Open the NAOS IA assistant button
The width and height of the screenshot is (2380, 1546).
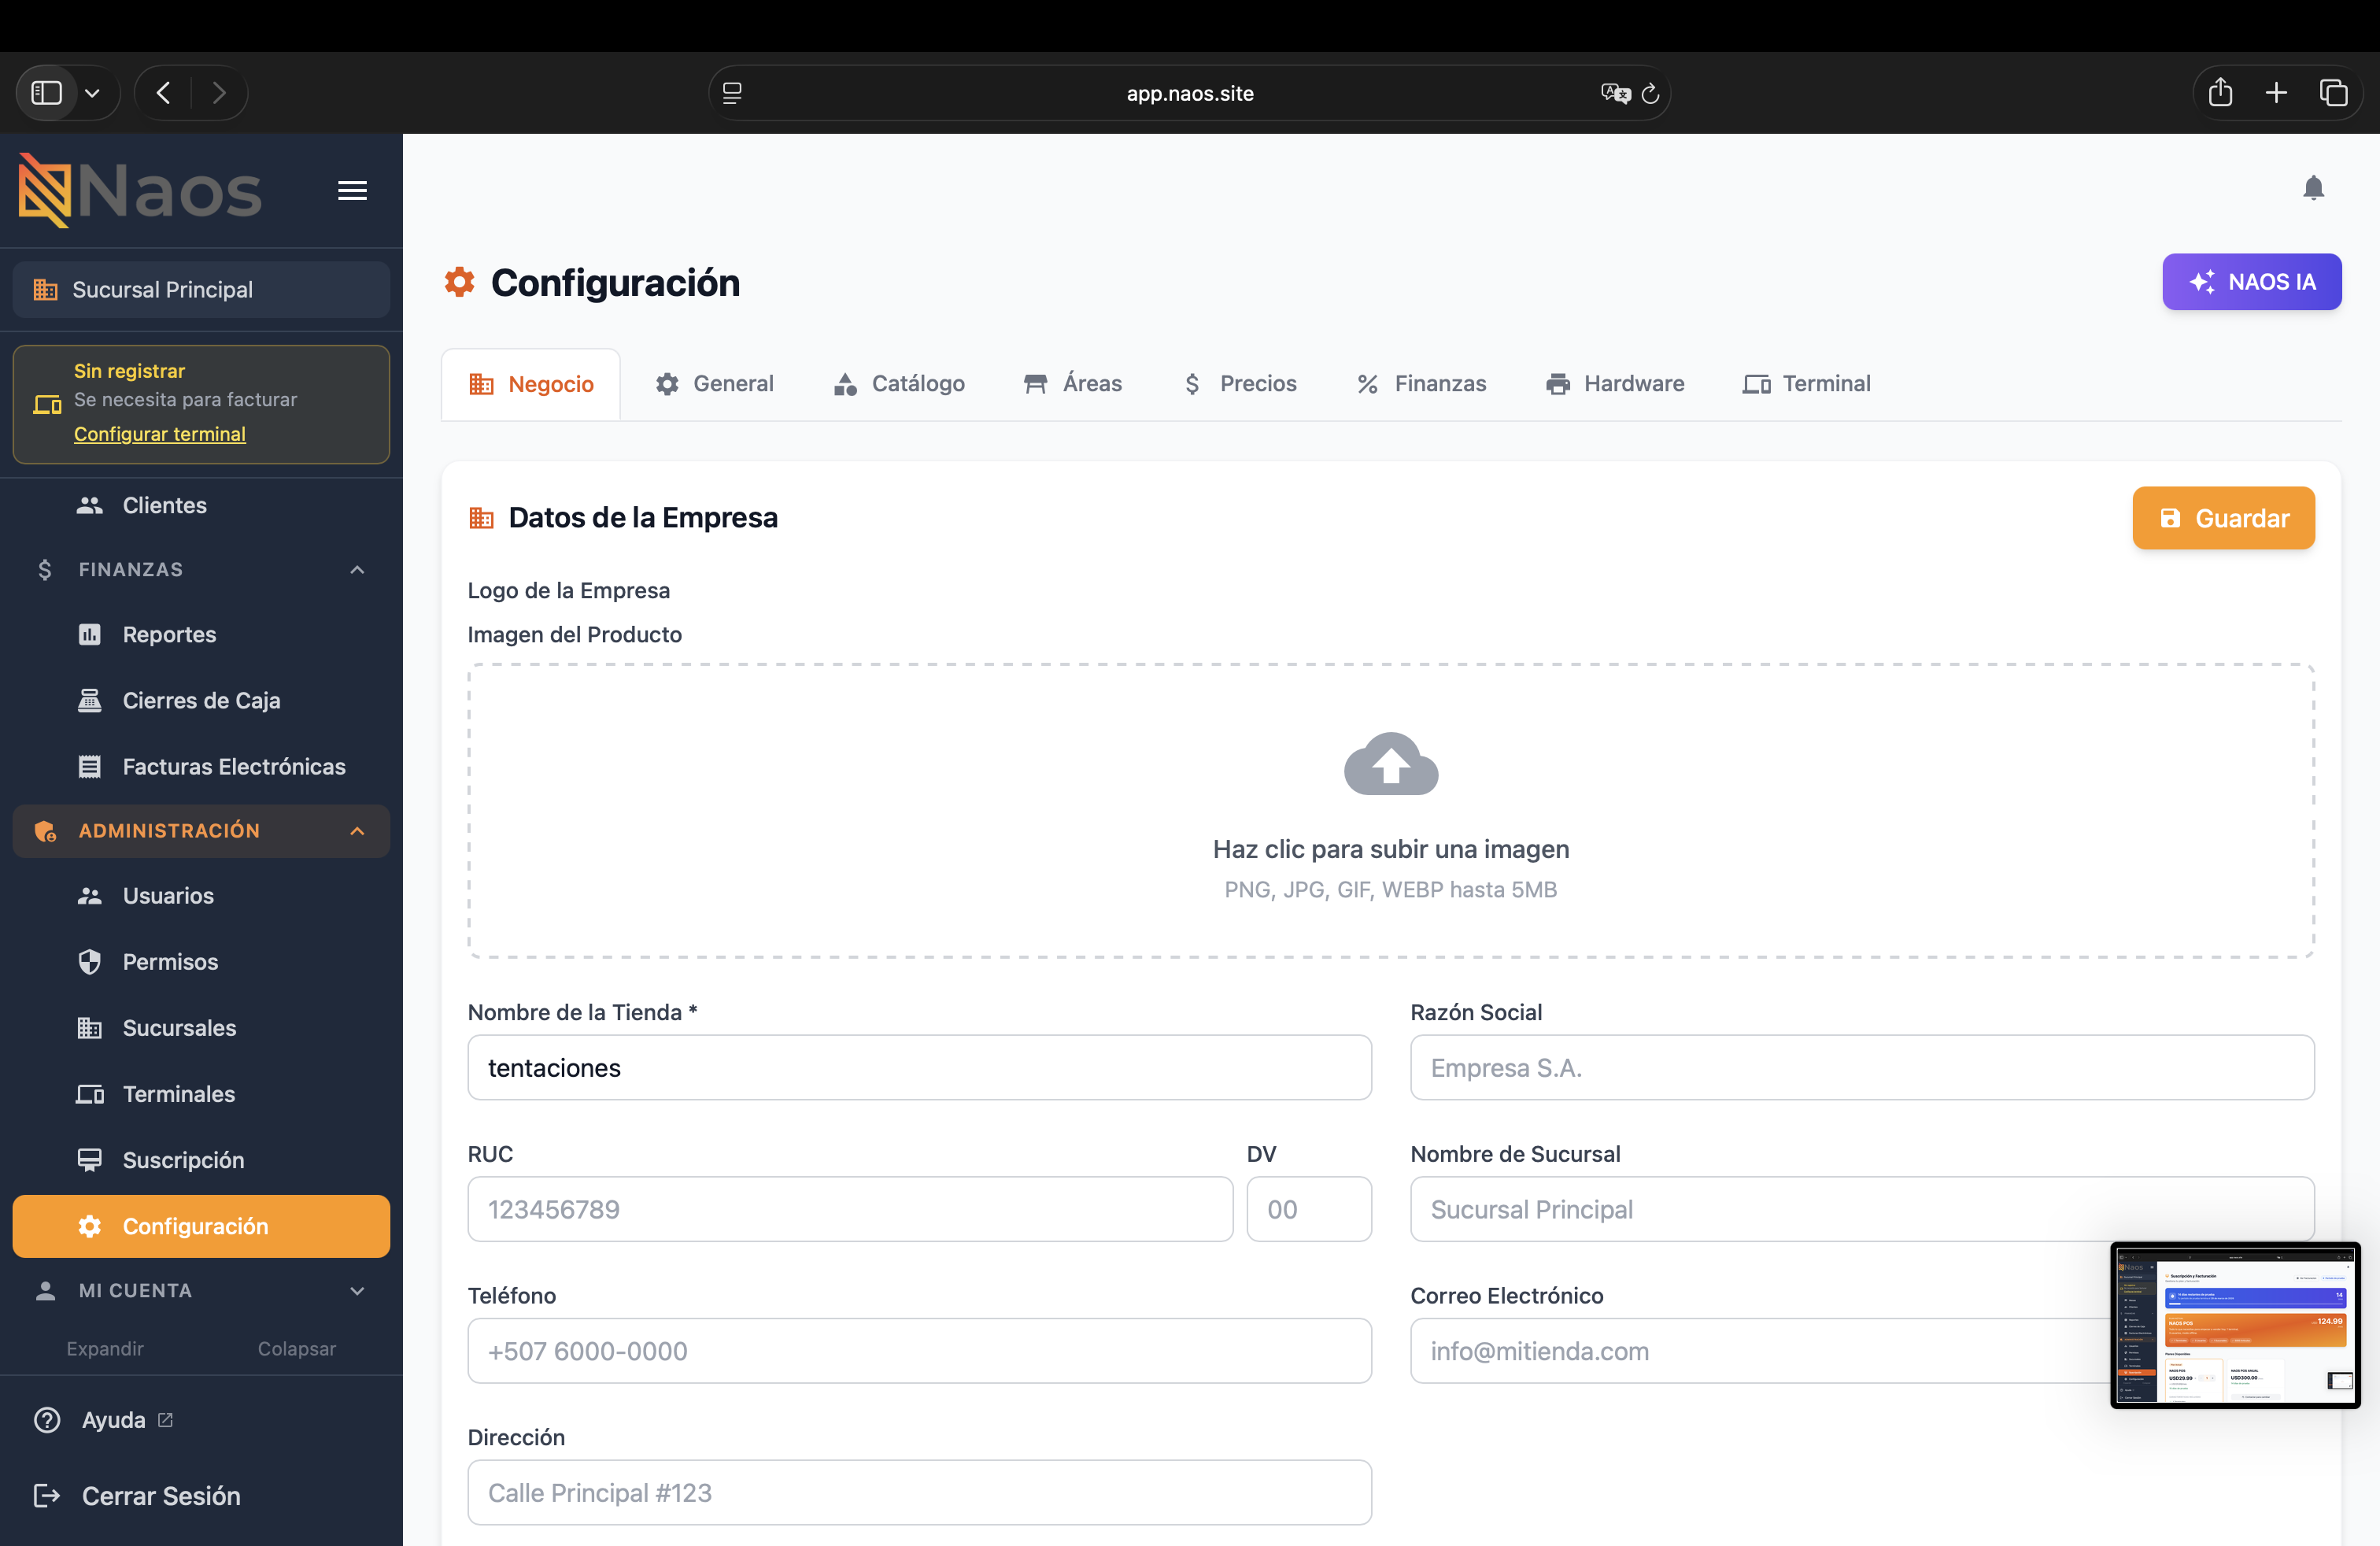click(x=2251, y=282)
